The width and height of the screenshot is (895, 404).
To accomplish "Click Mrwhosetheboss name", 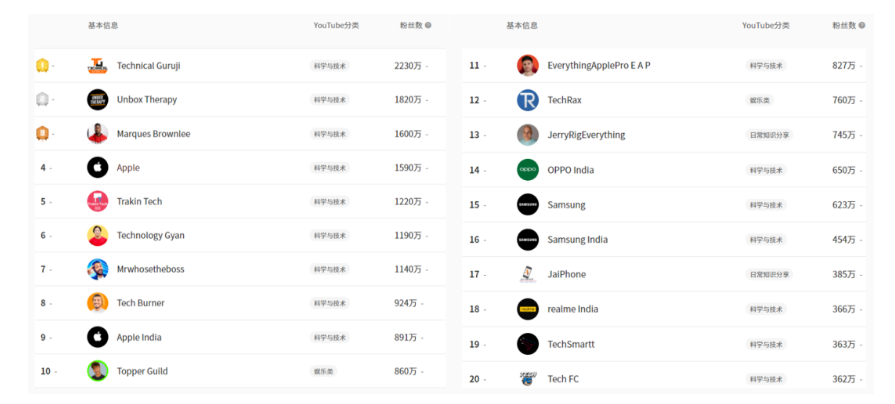I will (x=151, y=269).
